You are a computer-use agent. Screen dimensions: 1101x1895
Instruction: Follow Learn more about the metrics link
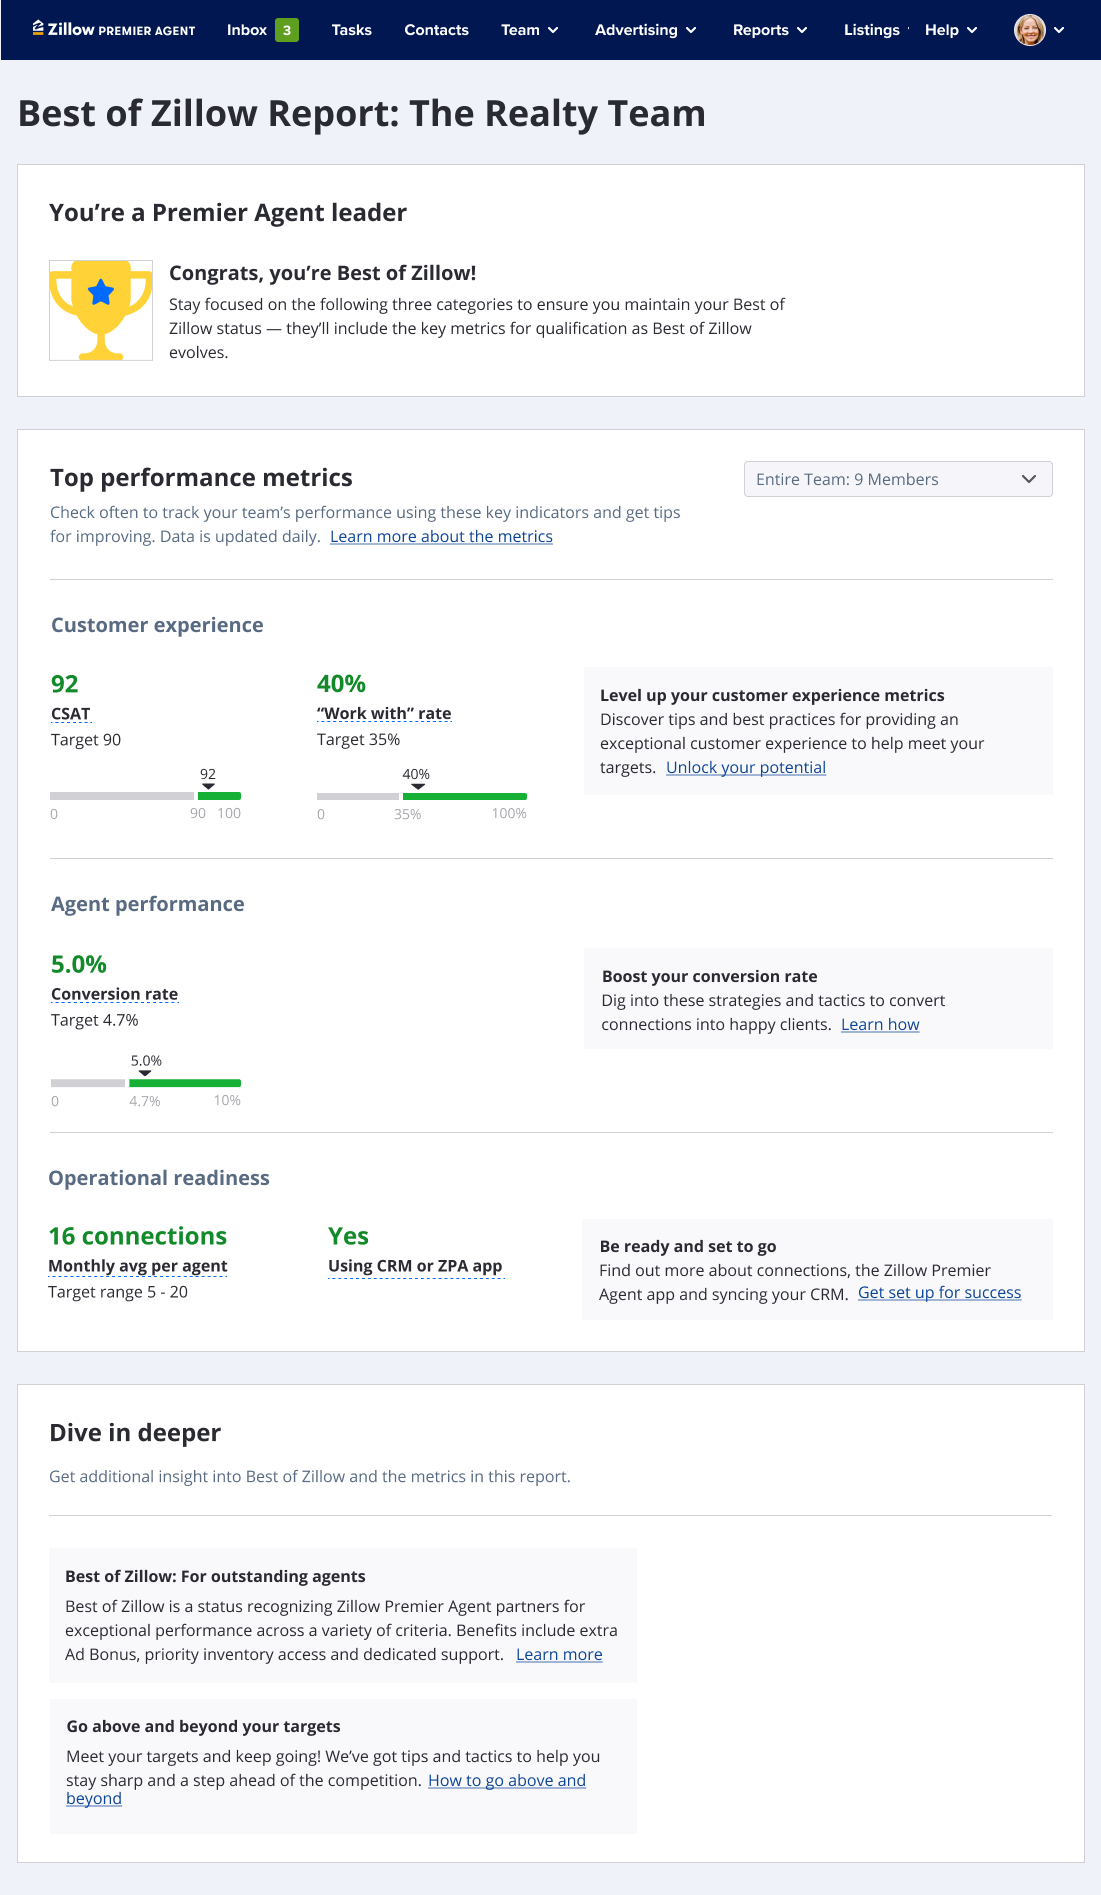[x=441, y=536]
